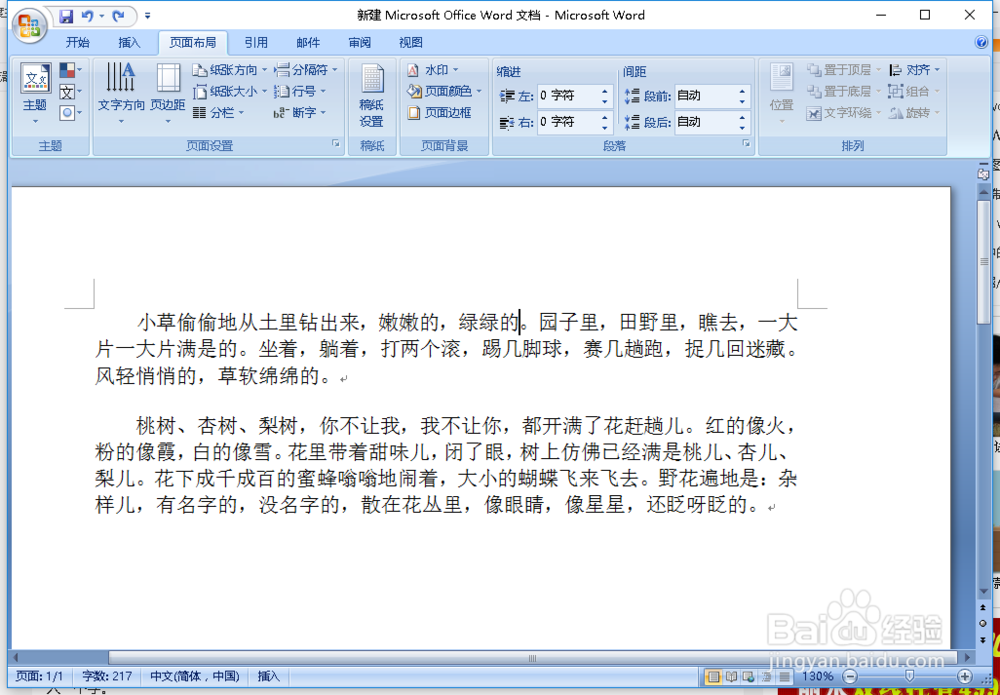Open 位置 position menu
Viewport: 1000px width, 695px height.
781,93
